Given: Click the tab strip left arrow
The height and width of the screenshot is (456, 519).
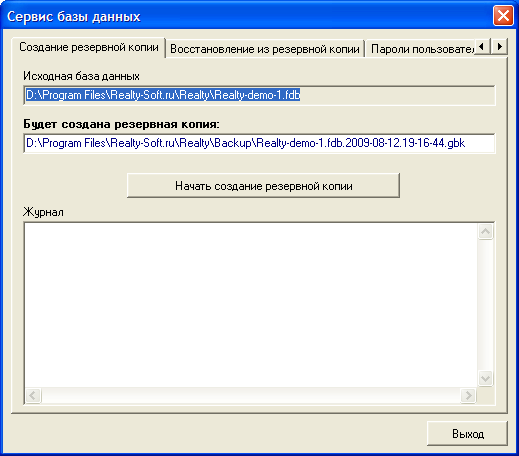Looking at the screenshot, I should click(x=482, y=46).
